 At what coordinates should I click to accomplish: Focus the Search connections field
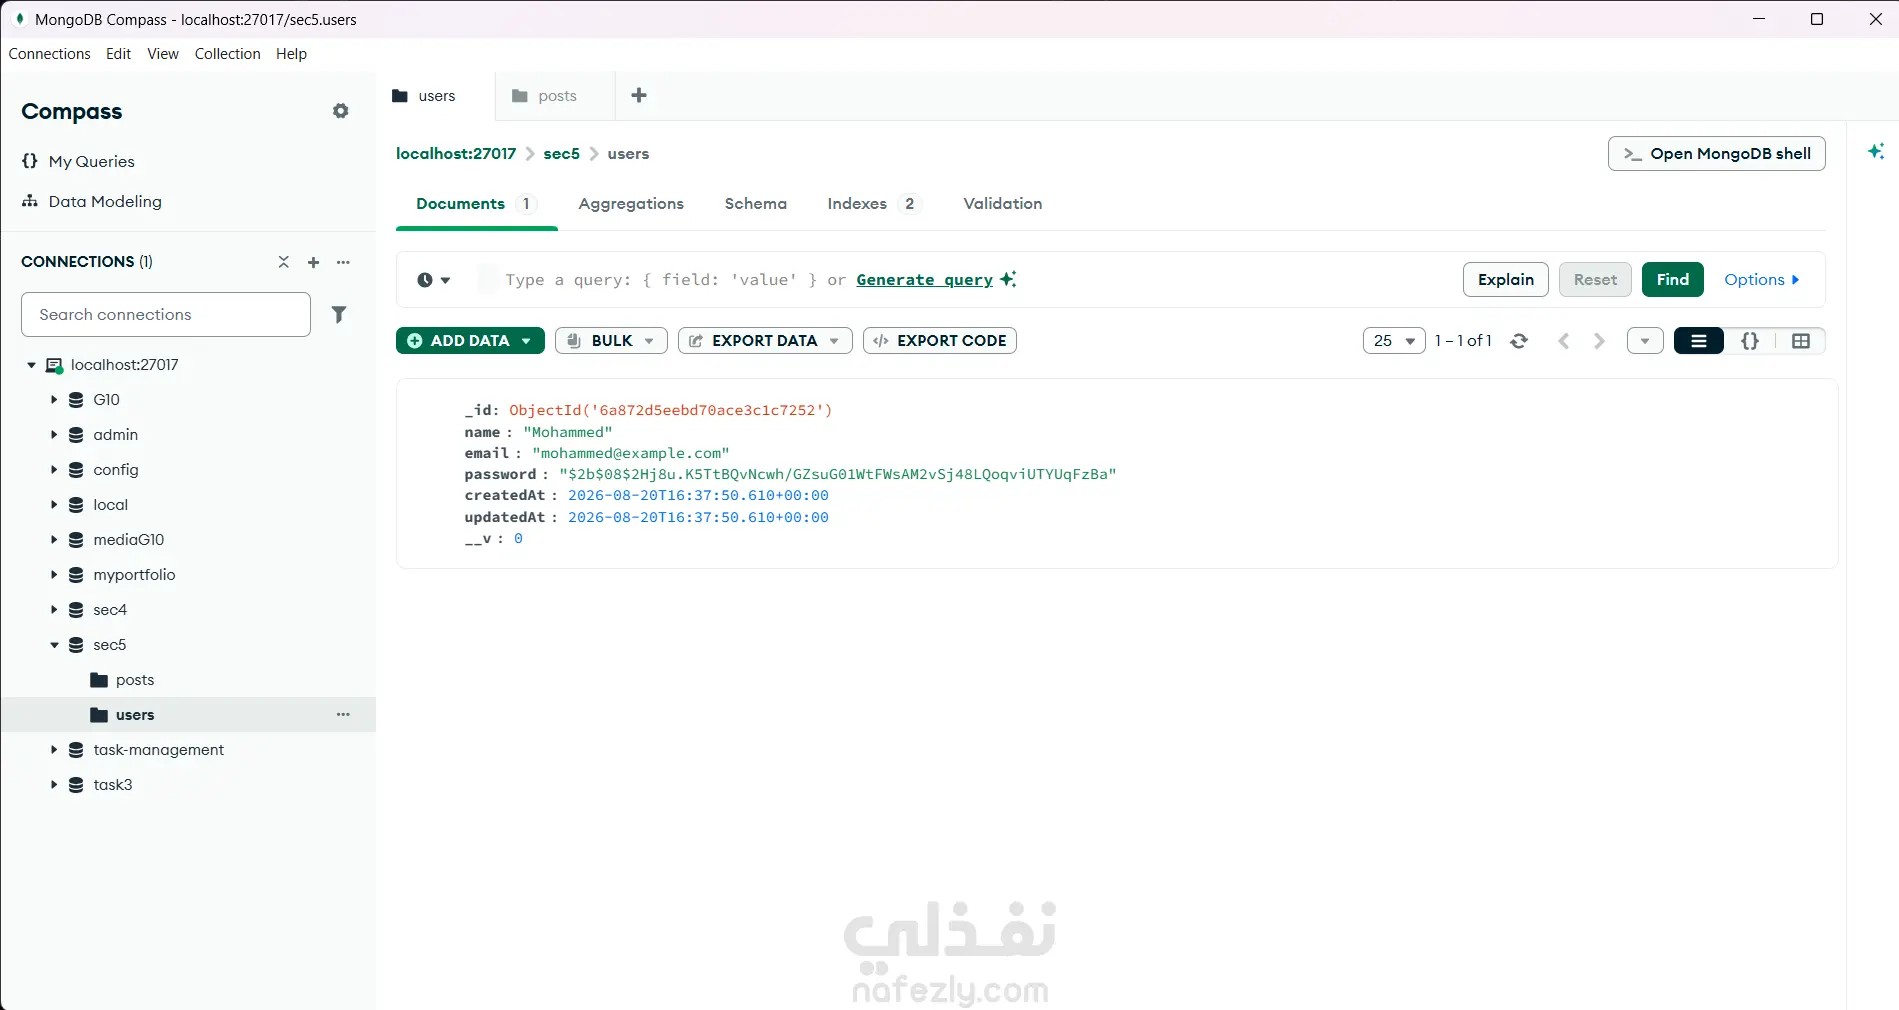166,315
